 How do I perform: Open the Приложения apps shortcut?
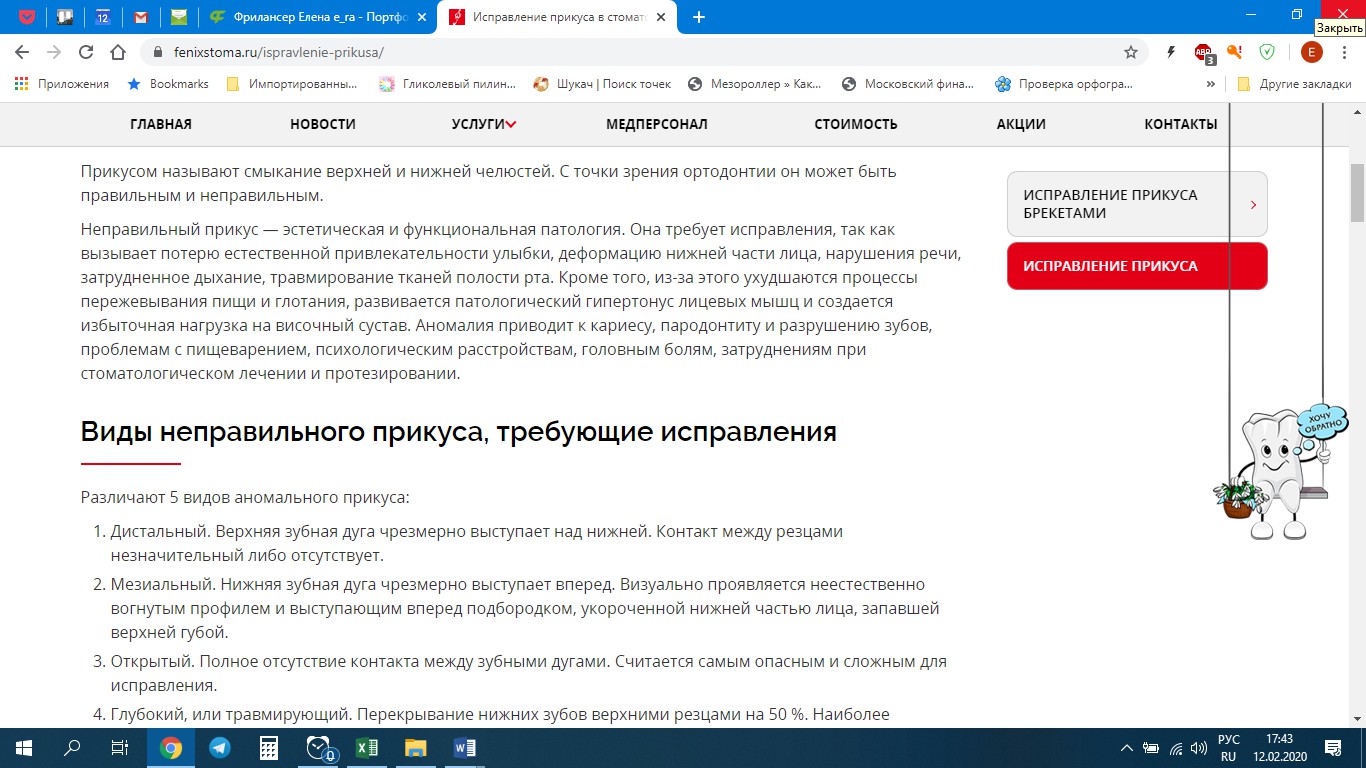click(62, 84)
